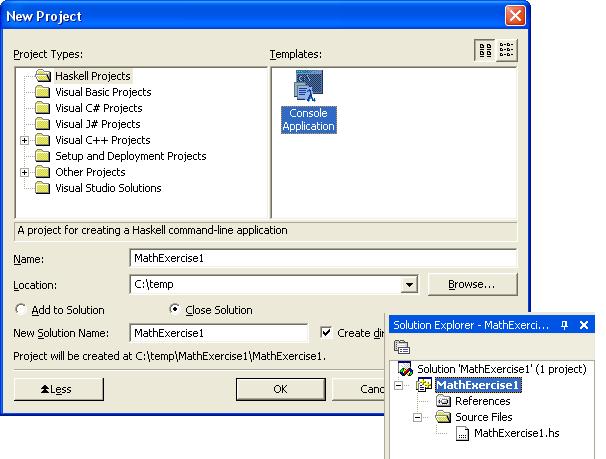Screen dimensions: 606x459
Task: Click the 'Project will be created at' path text
Action: 169,356
